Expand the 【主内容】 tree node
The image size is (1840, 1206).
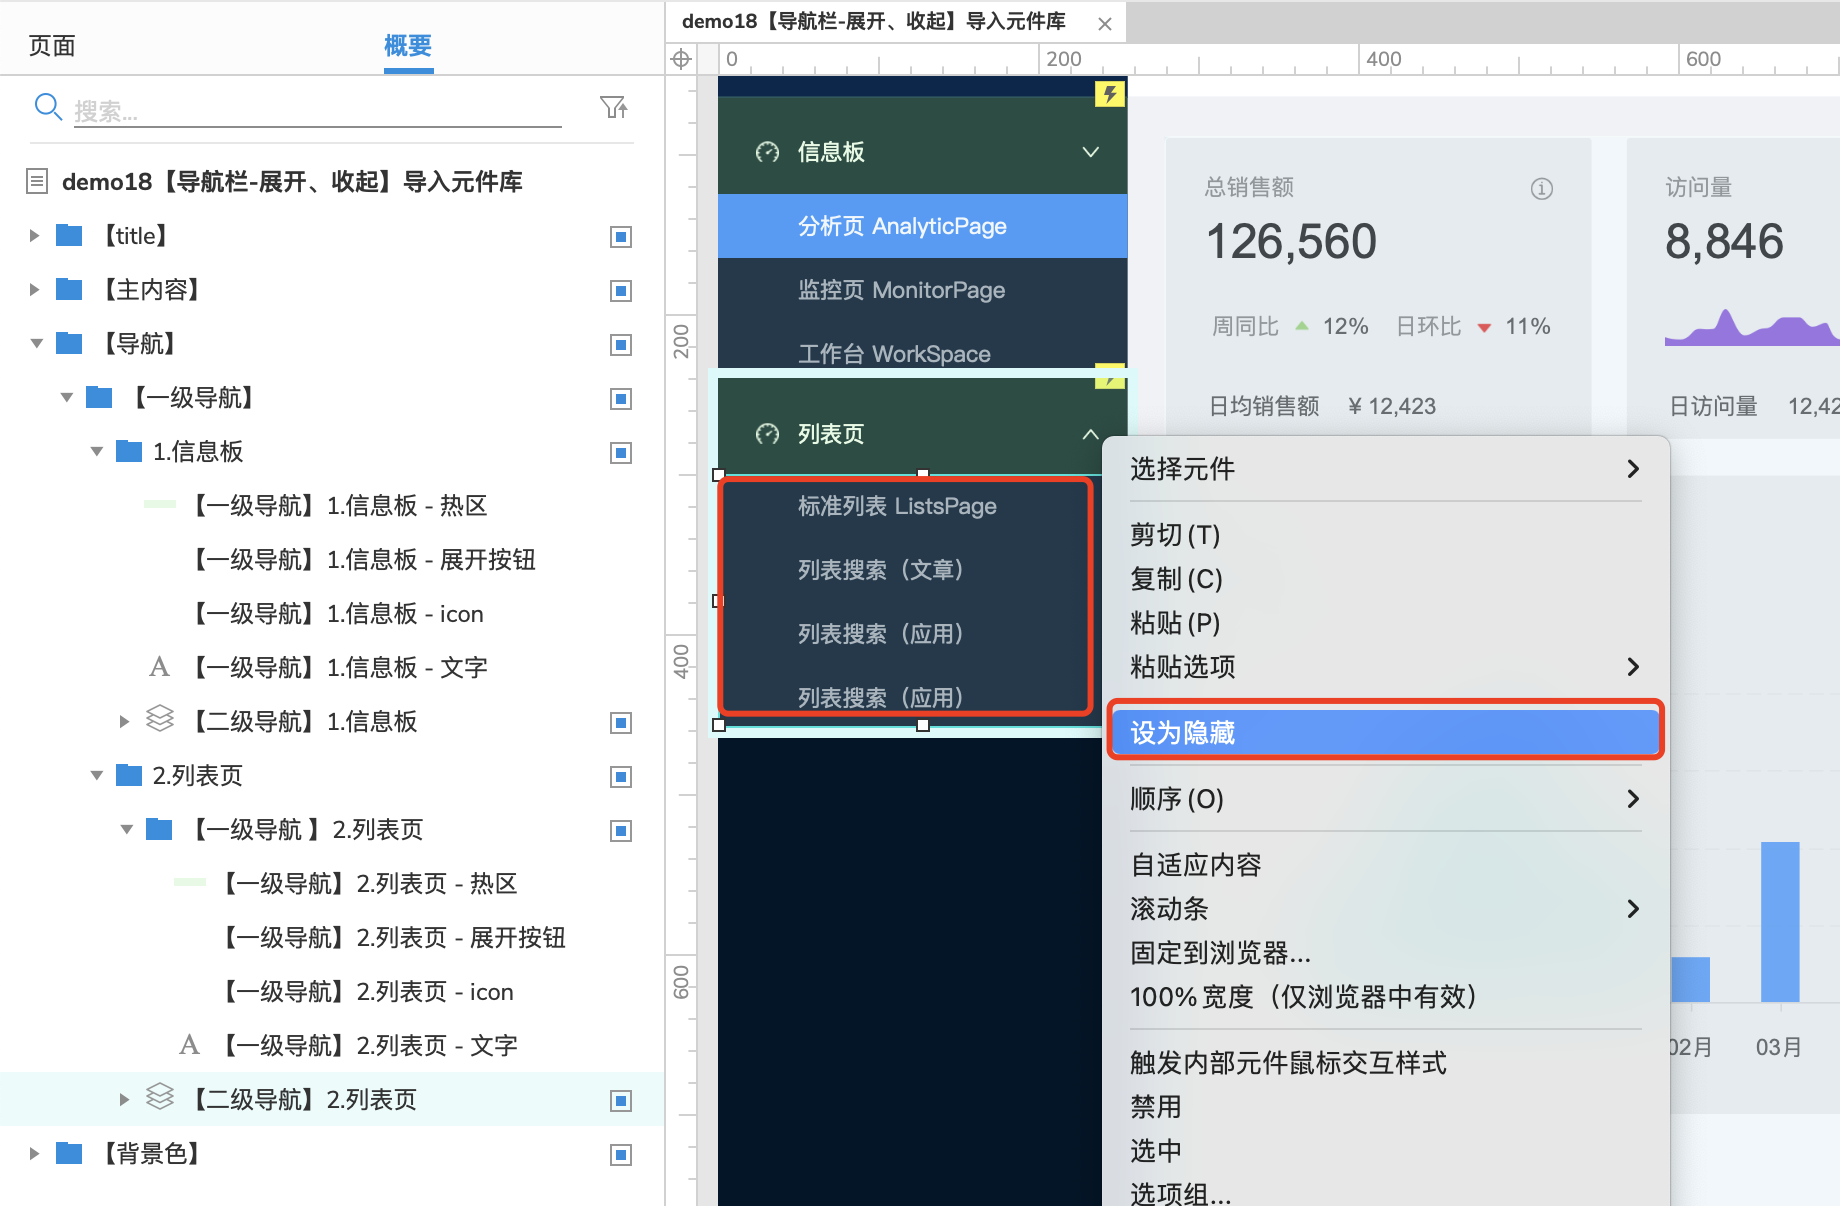point(34,290)
